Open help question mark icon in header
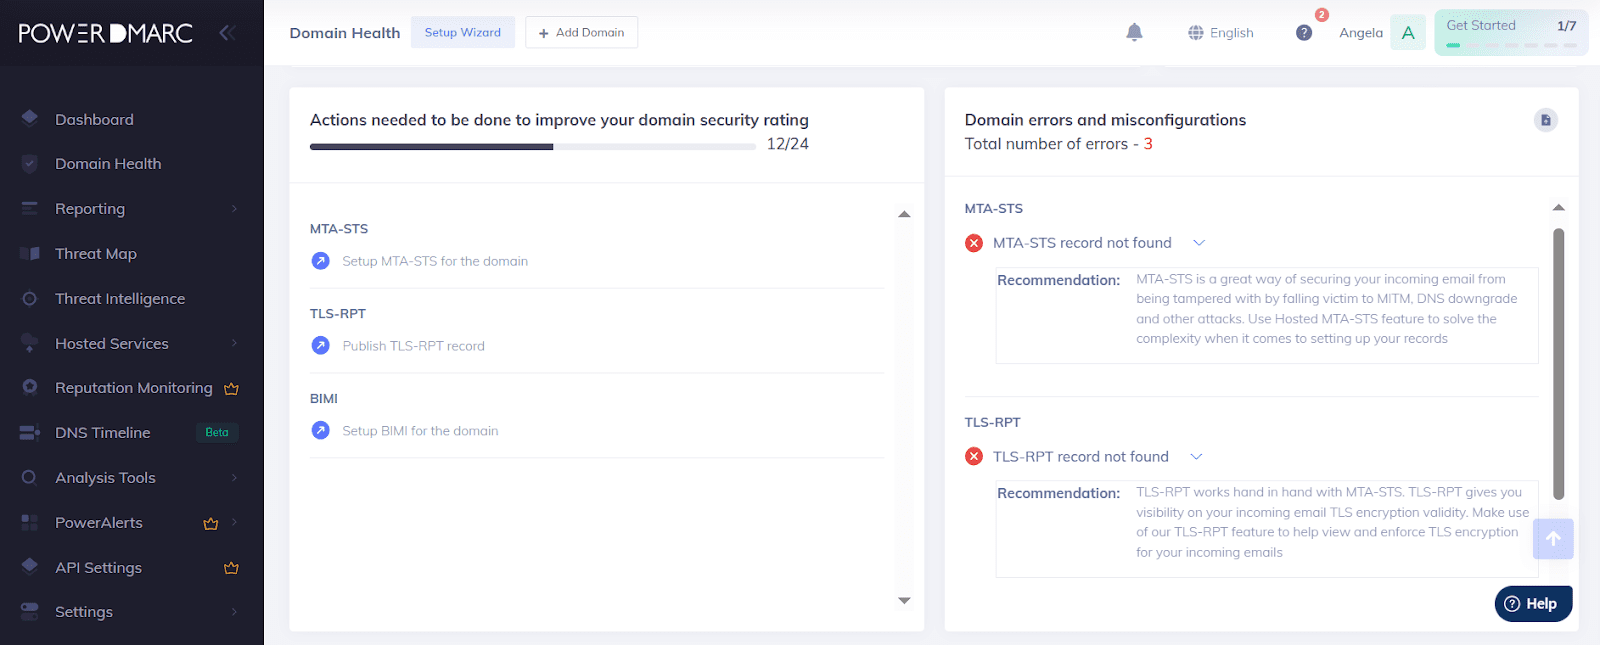This screenshot has height=645, width=1600. click(1304, 33)
